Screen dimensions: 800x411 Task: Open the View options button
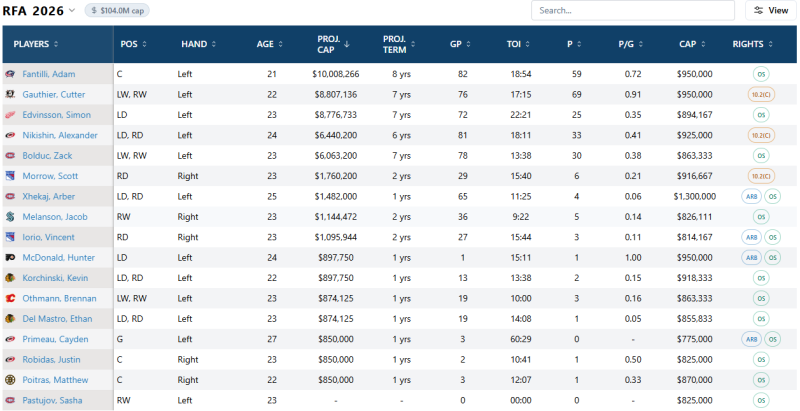[770, 10]
